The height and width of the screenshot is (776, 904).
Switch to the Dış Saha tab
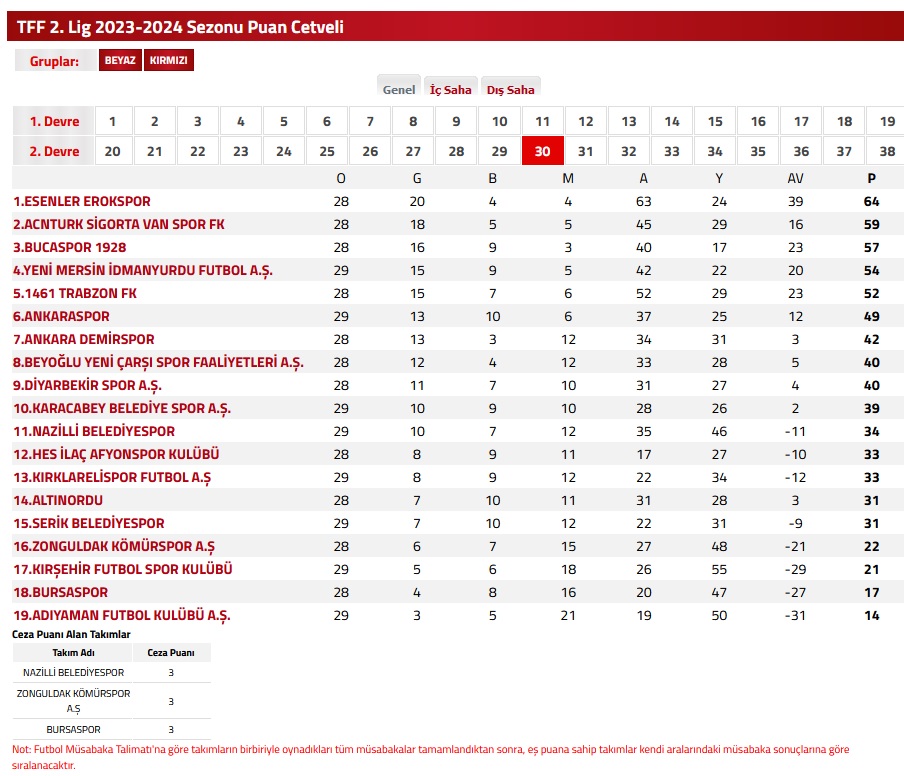(x=510, y=89)
